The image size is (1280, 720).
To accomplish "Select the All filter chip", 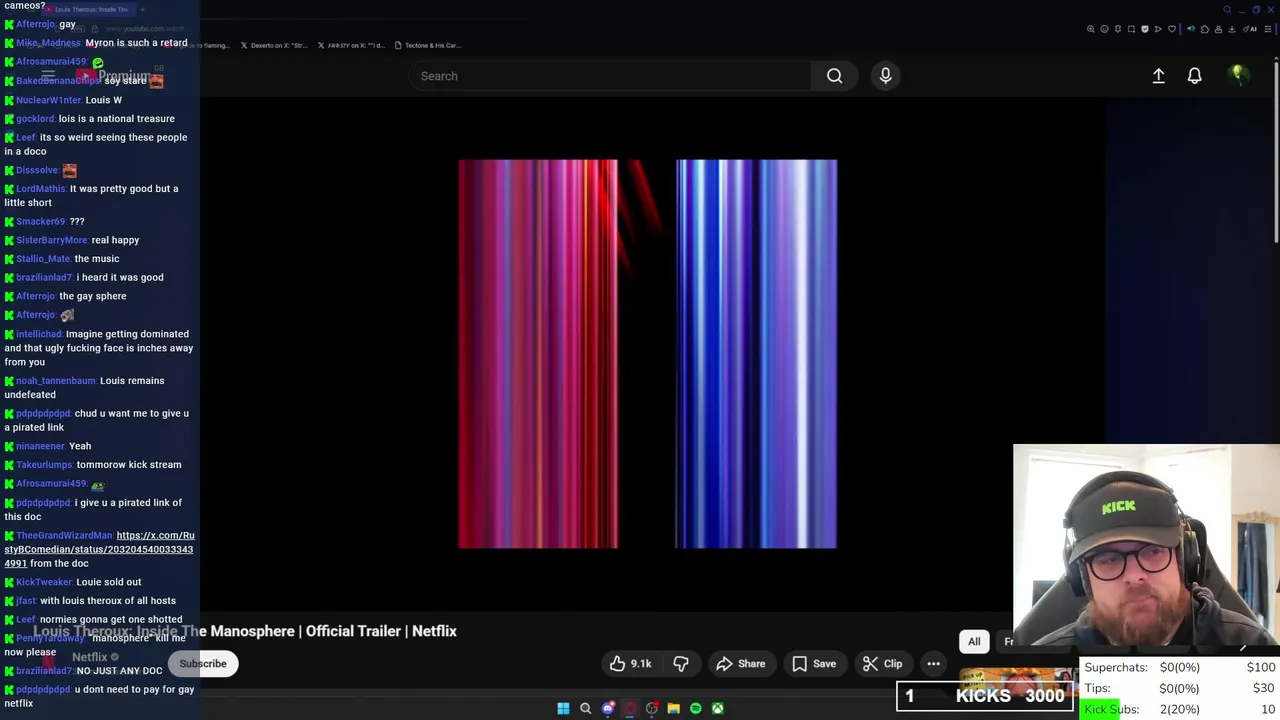I will click(x=974, y=641).
